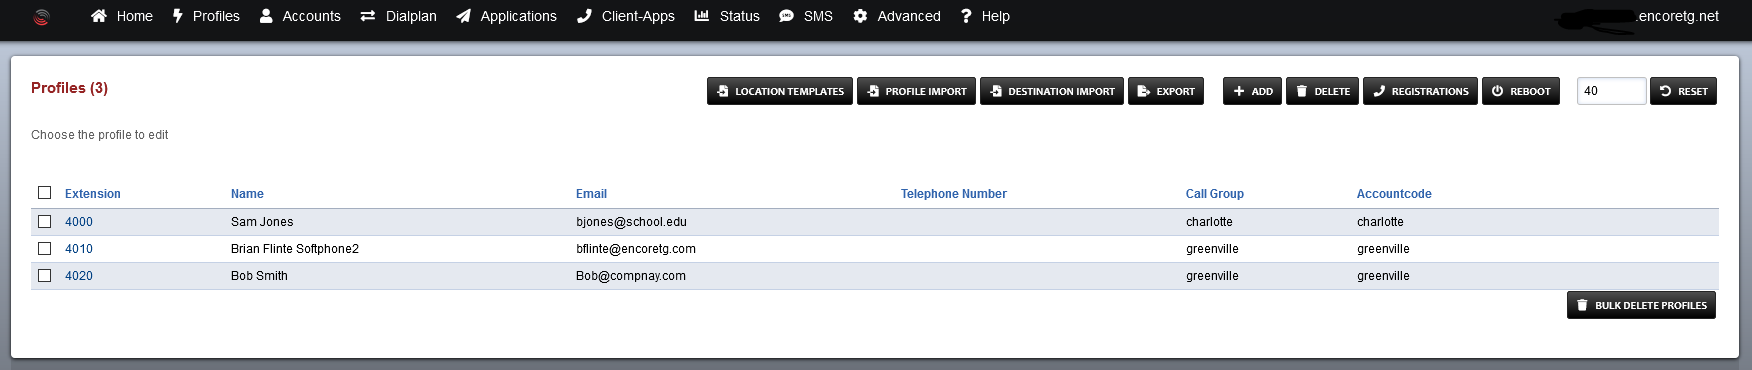The height and width of the screenshot is (370, 1752).
Task: Open Location Templates
Action: pyautogui.click(x=780, y=91)
